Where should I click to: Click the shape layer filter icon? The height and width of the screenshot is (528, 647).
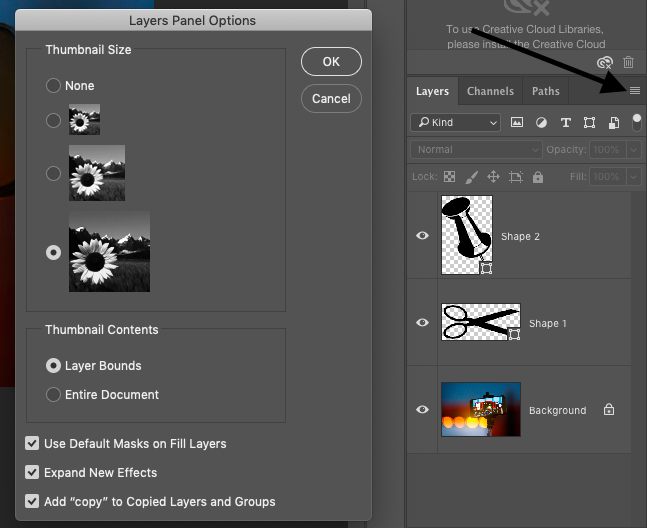coord(589,122)
